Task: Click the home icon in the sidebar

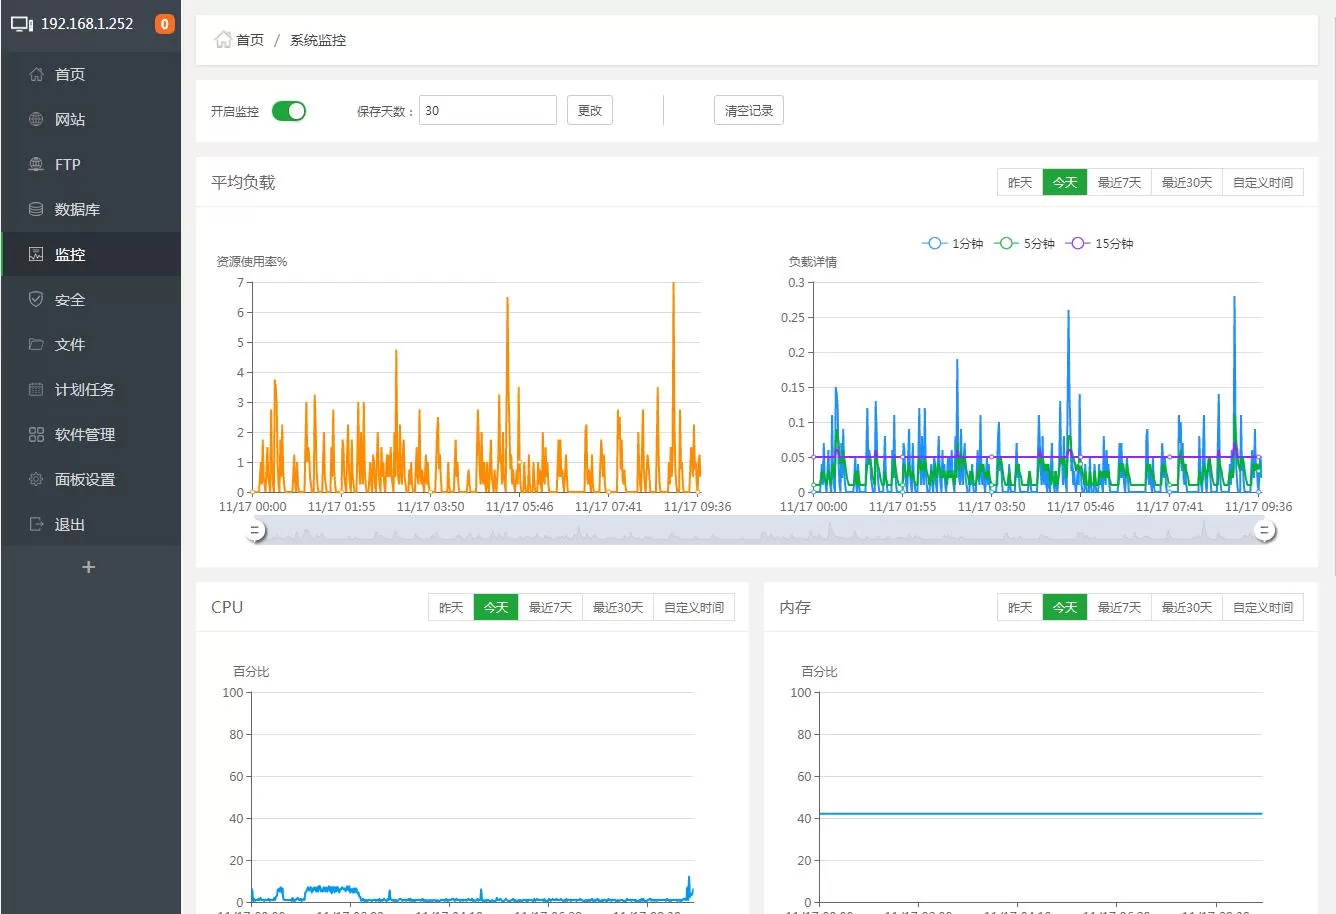Action: [36, 75]
